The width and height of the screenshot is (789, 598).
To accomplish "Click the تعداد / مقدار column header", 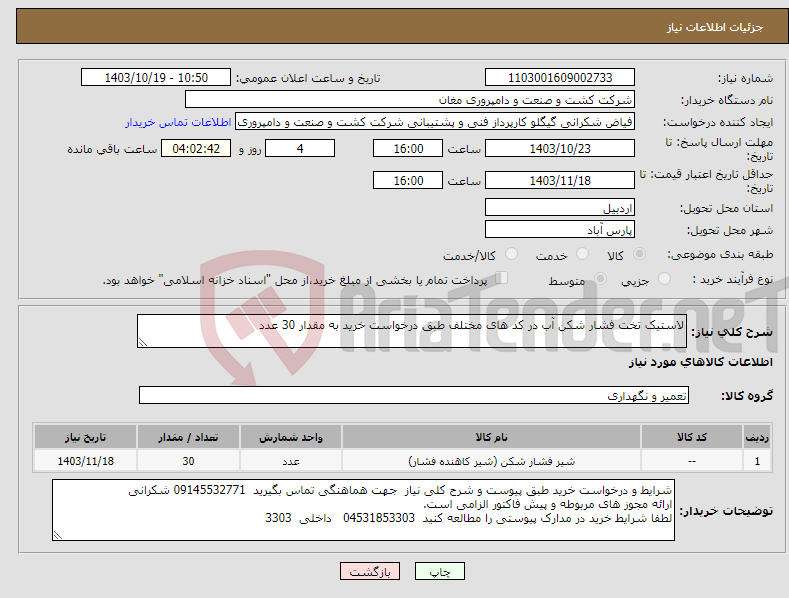I will click(x=188, y=437).
